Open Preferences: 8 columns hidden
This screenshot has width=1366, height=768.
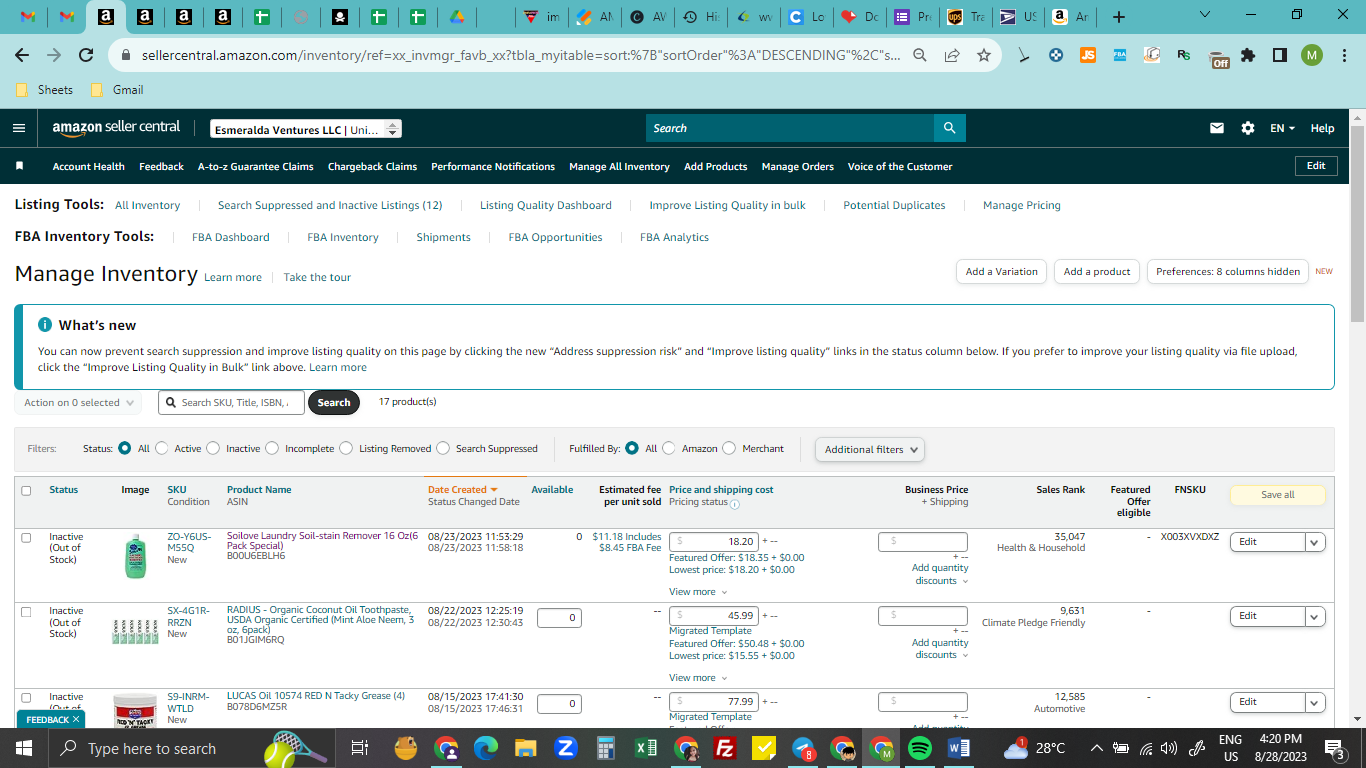coord(1228,271)
